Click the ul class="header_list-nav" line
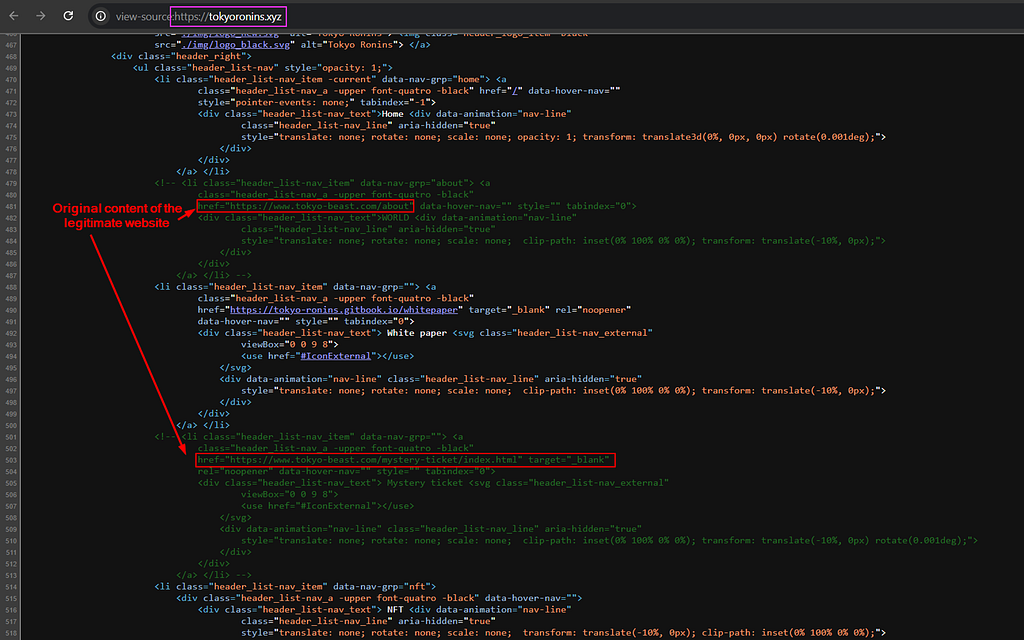Image resolution: width=1024 pixels, height=640 pixels. click(x=263, y=68)
